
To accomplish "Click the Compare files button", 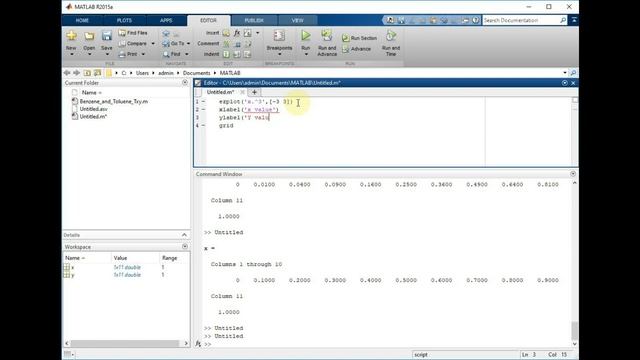I will [133, 43].
